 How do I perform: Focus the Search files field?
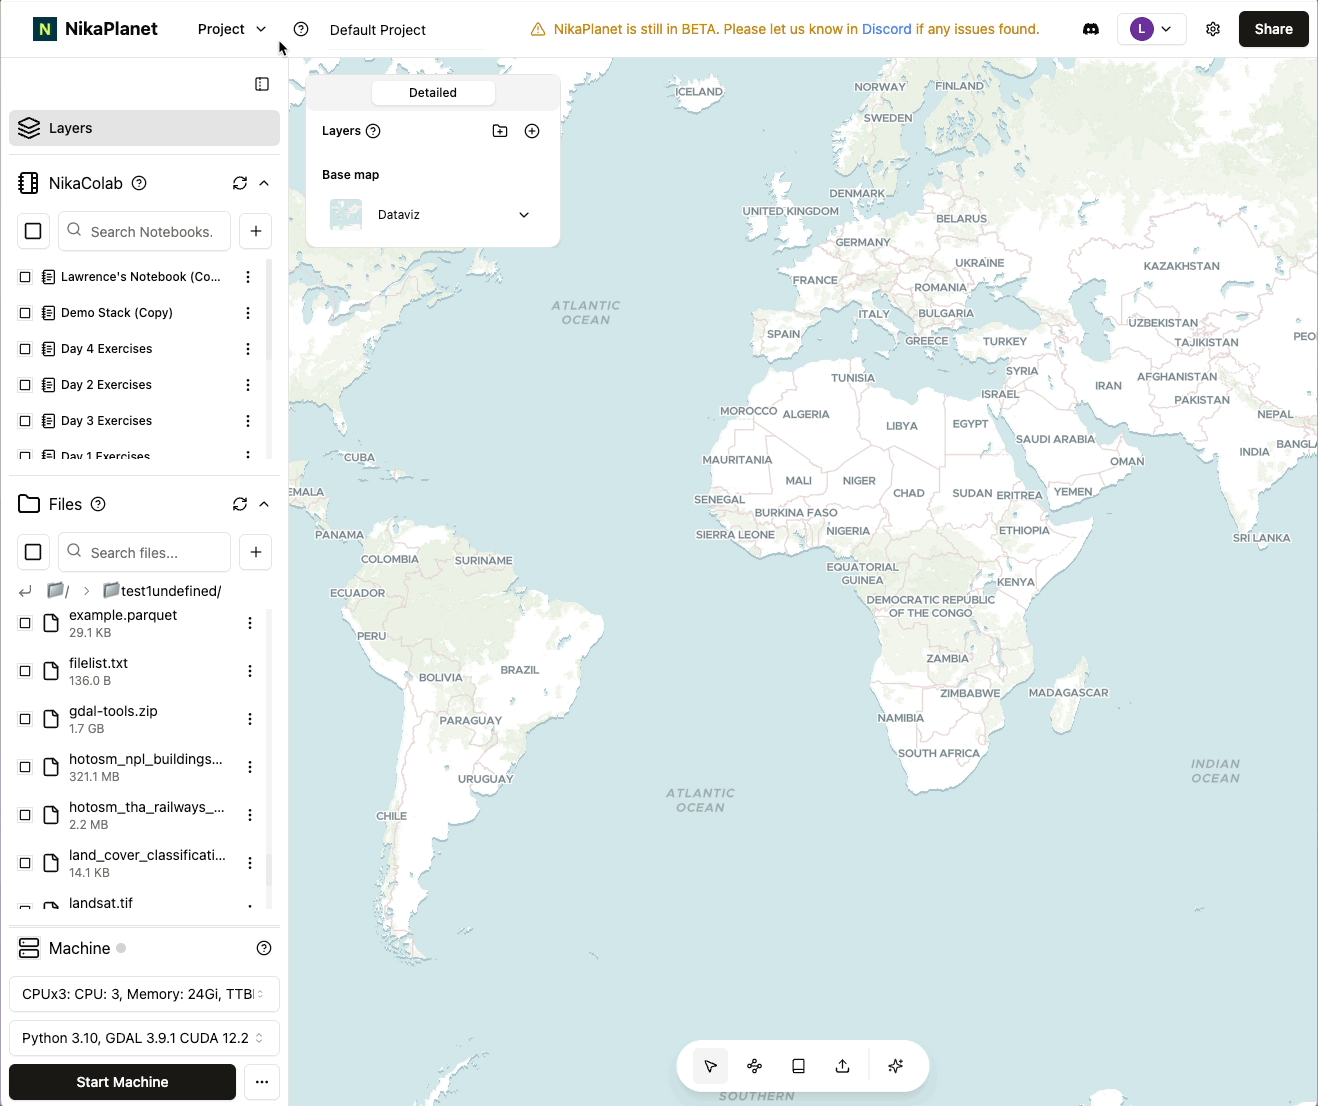(x=144, y=552)
